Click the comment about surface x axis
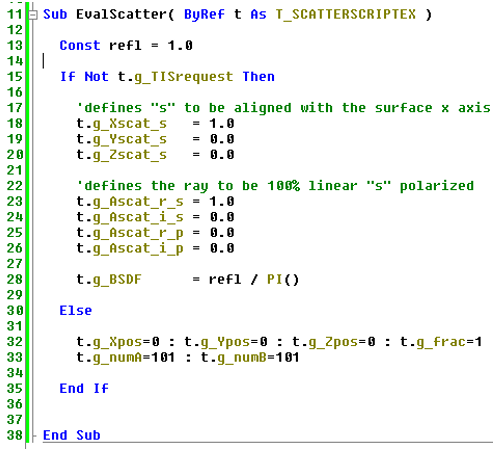This screenshot has width=495, height=451. tap(284, 108)
